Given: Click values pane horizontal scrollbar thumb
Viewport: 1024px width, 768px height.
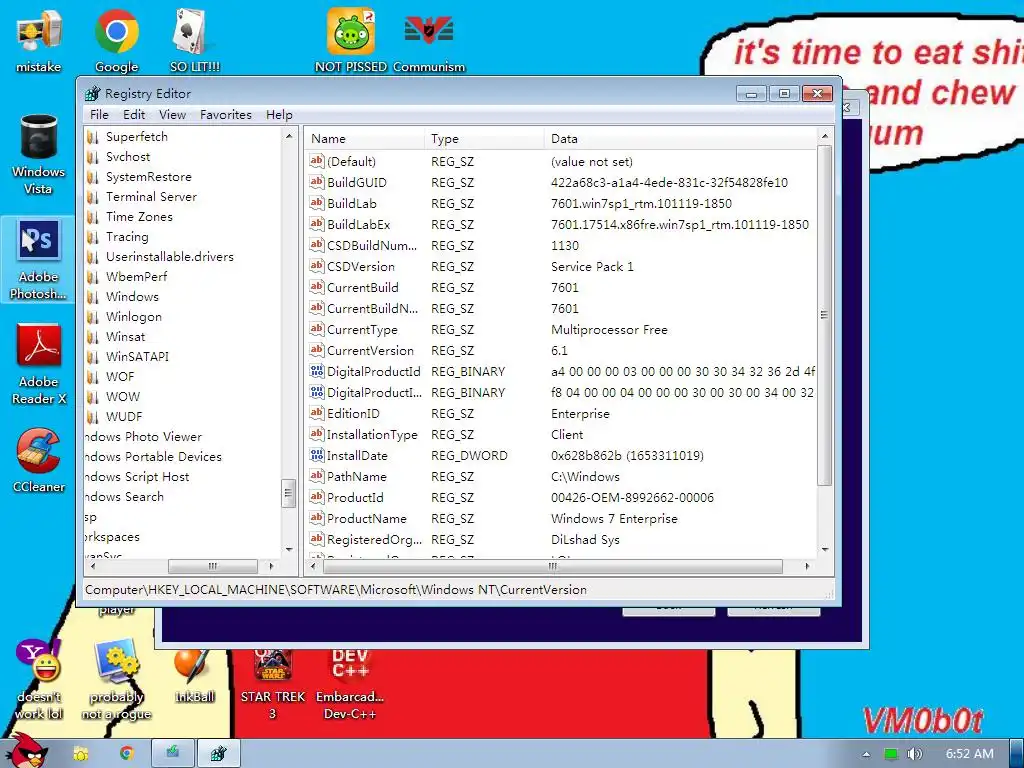Looking at the screenshot, I should [553, 566].
